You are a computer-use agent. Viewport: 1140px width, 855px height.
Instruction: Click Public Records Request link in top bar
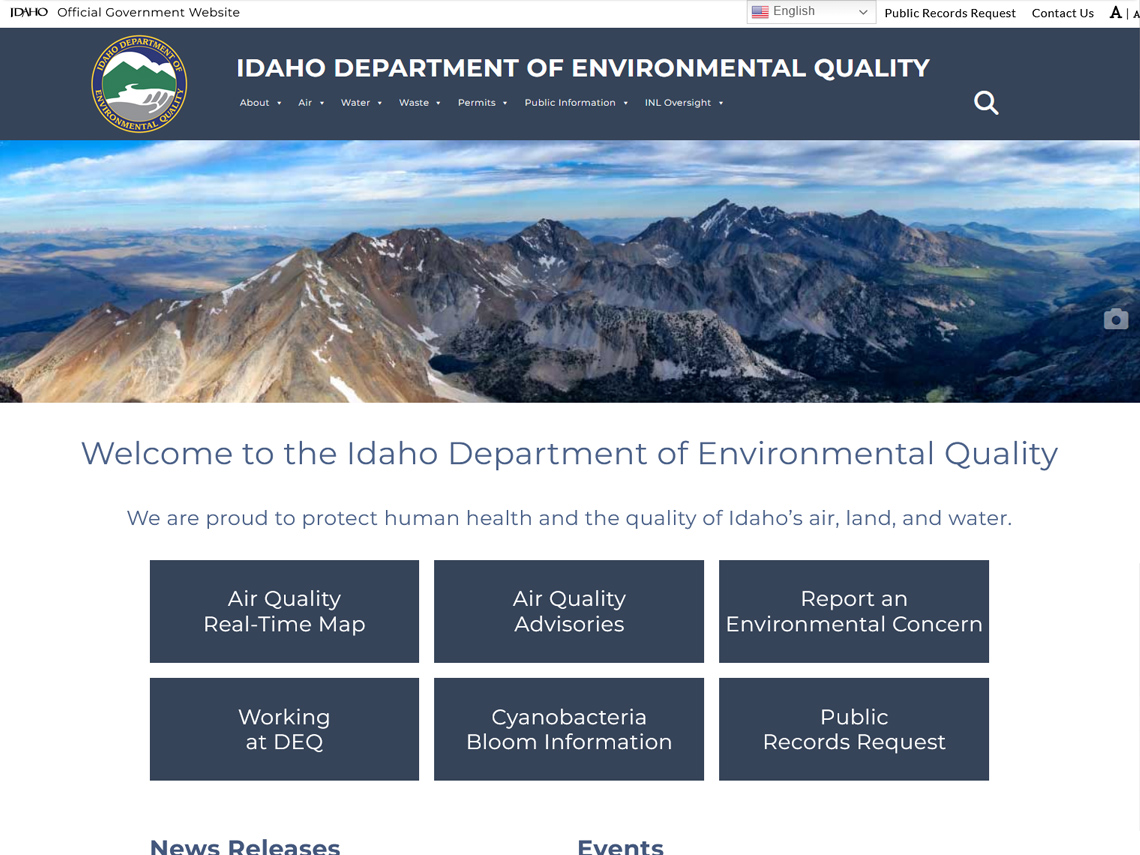949,13
